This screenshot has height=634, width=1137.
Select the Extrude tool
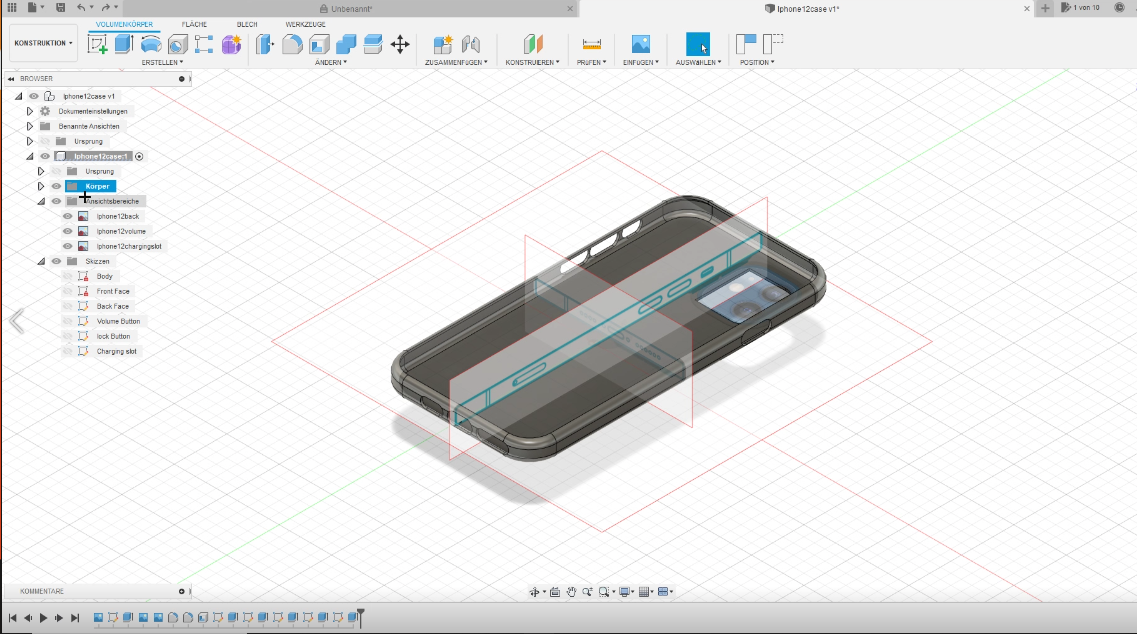124,44
